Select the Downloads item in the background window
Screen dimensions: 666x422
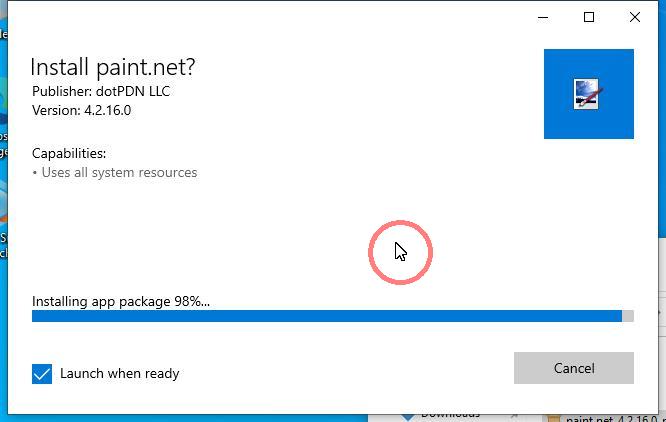450,415
